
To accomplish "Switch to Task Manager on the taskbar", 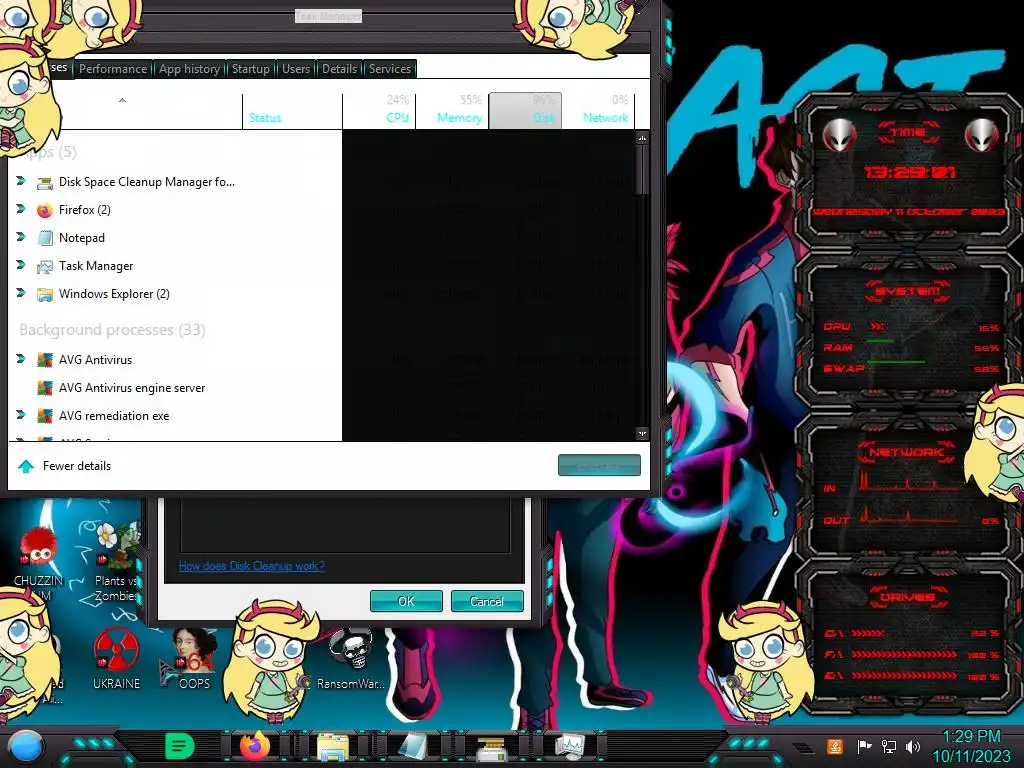I will pyautogui.click(x=569, y=746).
